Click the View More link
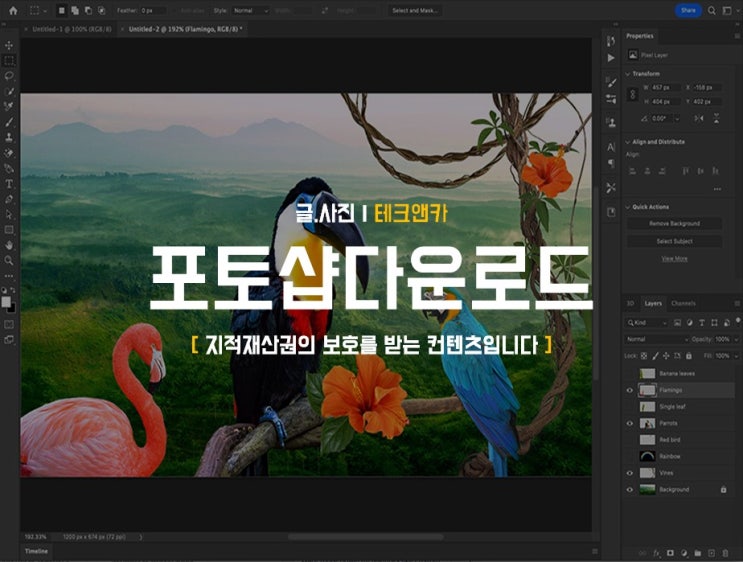Image resolution: width=743 pixels, height=562 pixels. point(674,259)
